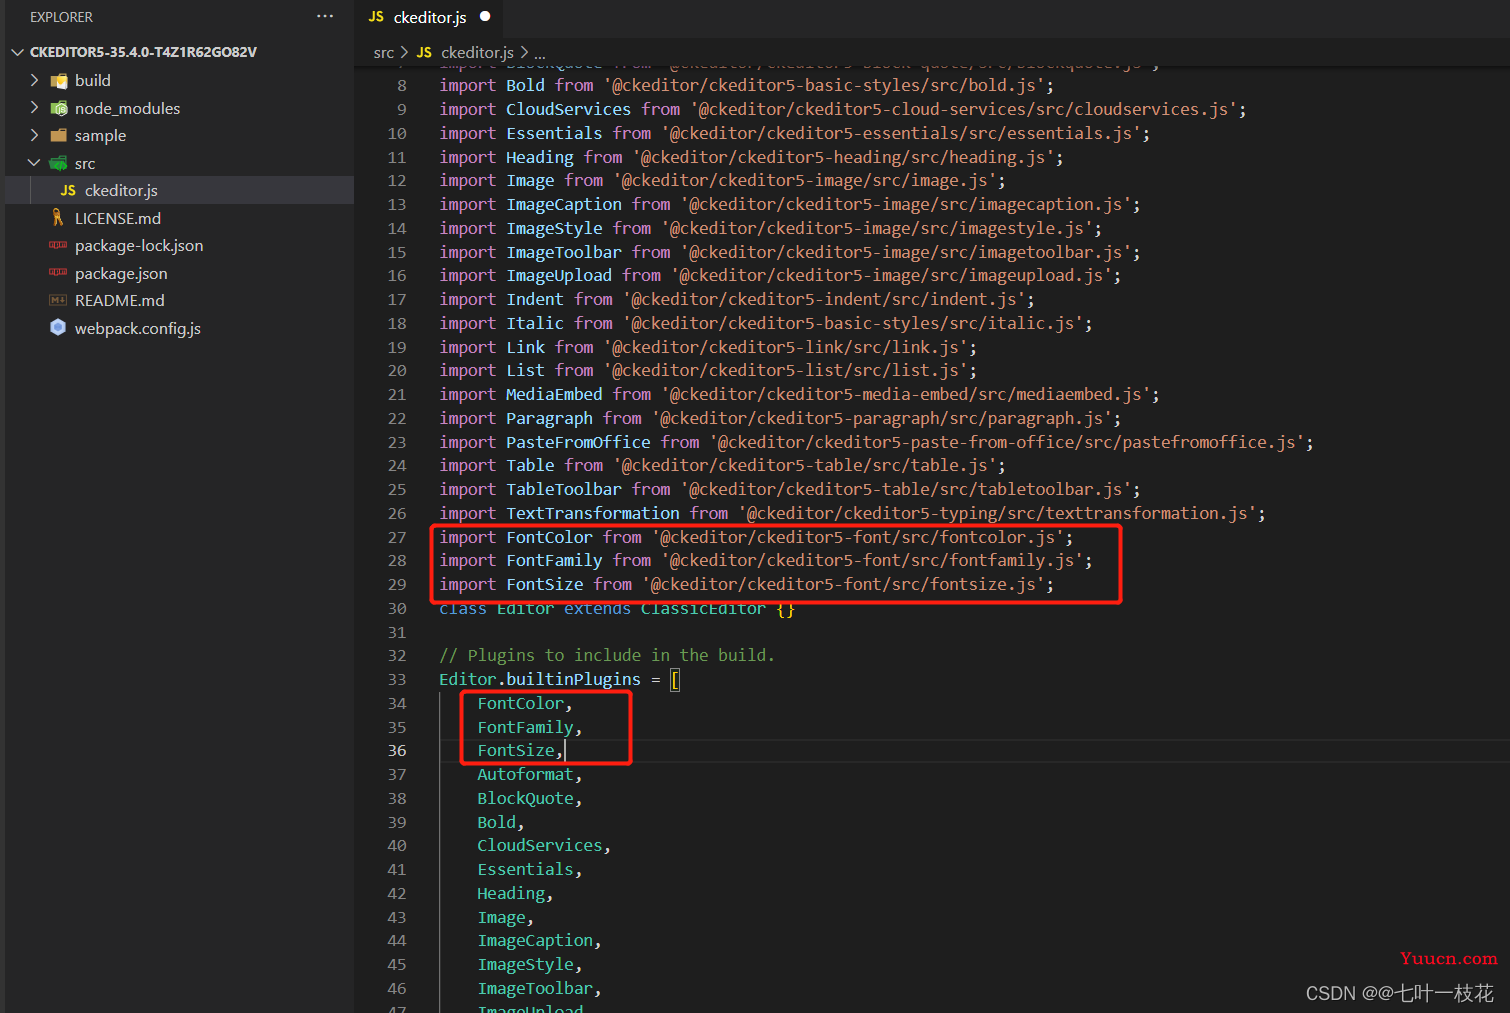1510x1013 pixels.
Task: Expand the sample folder chevron
Action: pos(35,135)
